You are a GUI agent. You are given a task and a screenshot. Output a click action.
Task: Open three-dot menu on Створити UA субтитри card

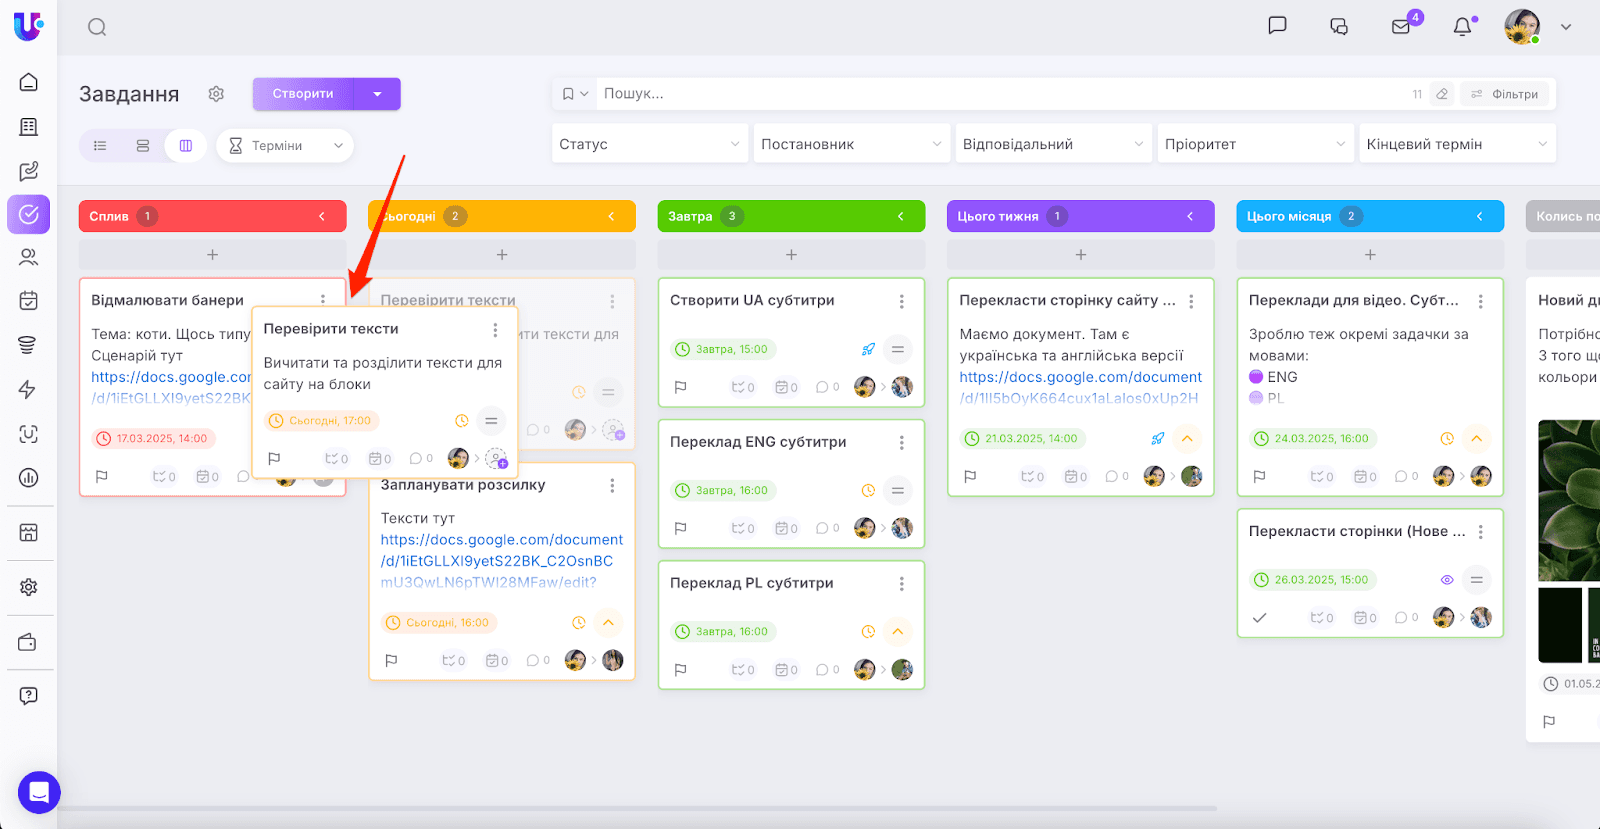point(901,301)
